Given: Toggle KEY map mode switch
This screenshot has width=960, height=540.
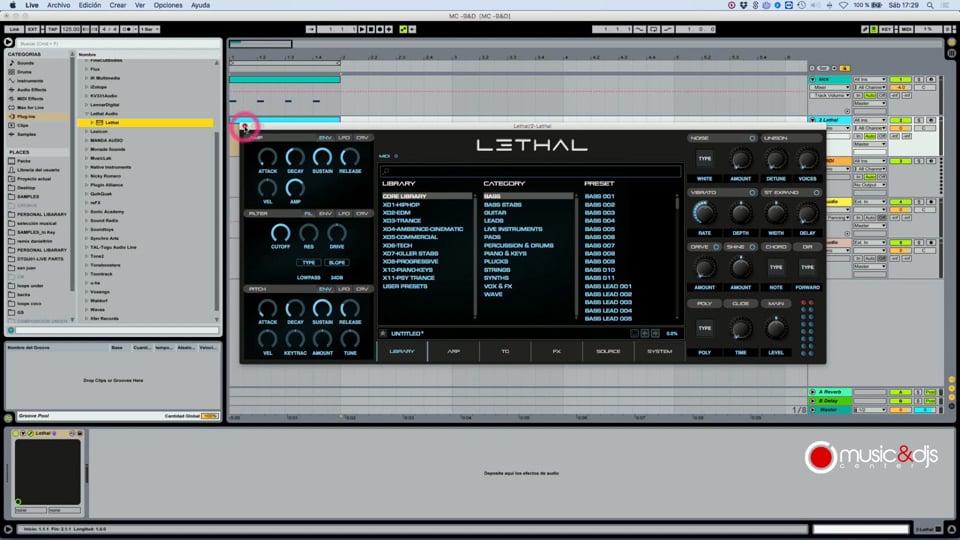Looking at the screenshot, I should 885,29.
